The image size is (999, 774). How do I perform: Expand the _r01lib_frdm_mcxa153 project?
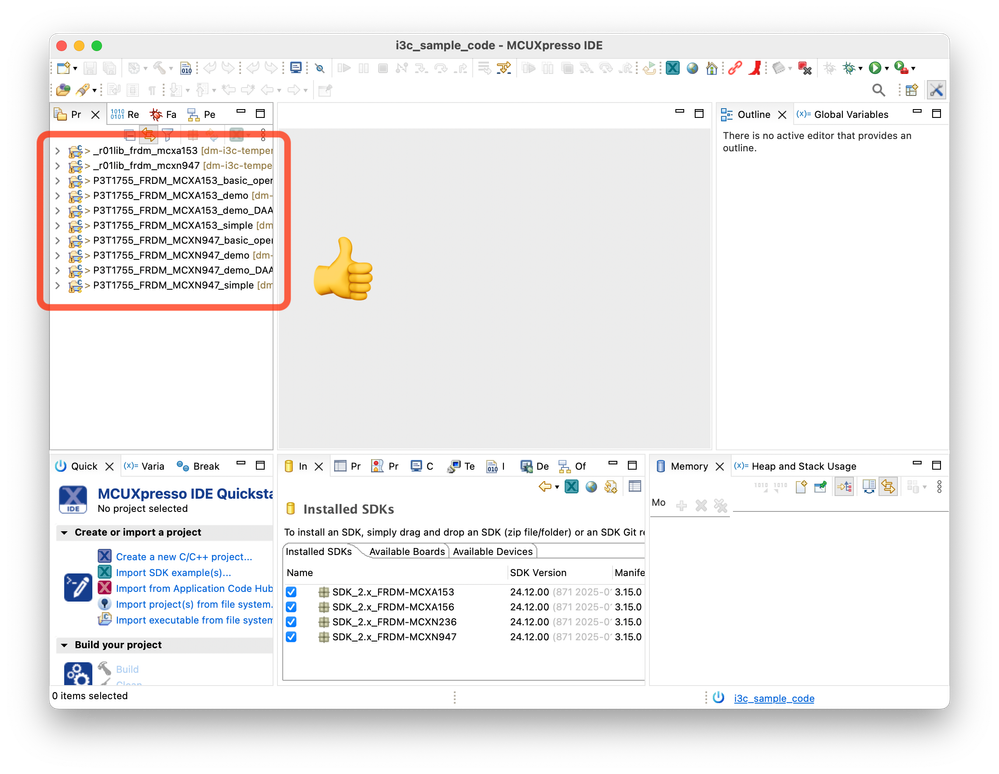pyautogui.click(x=57, y=151)
